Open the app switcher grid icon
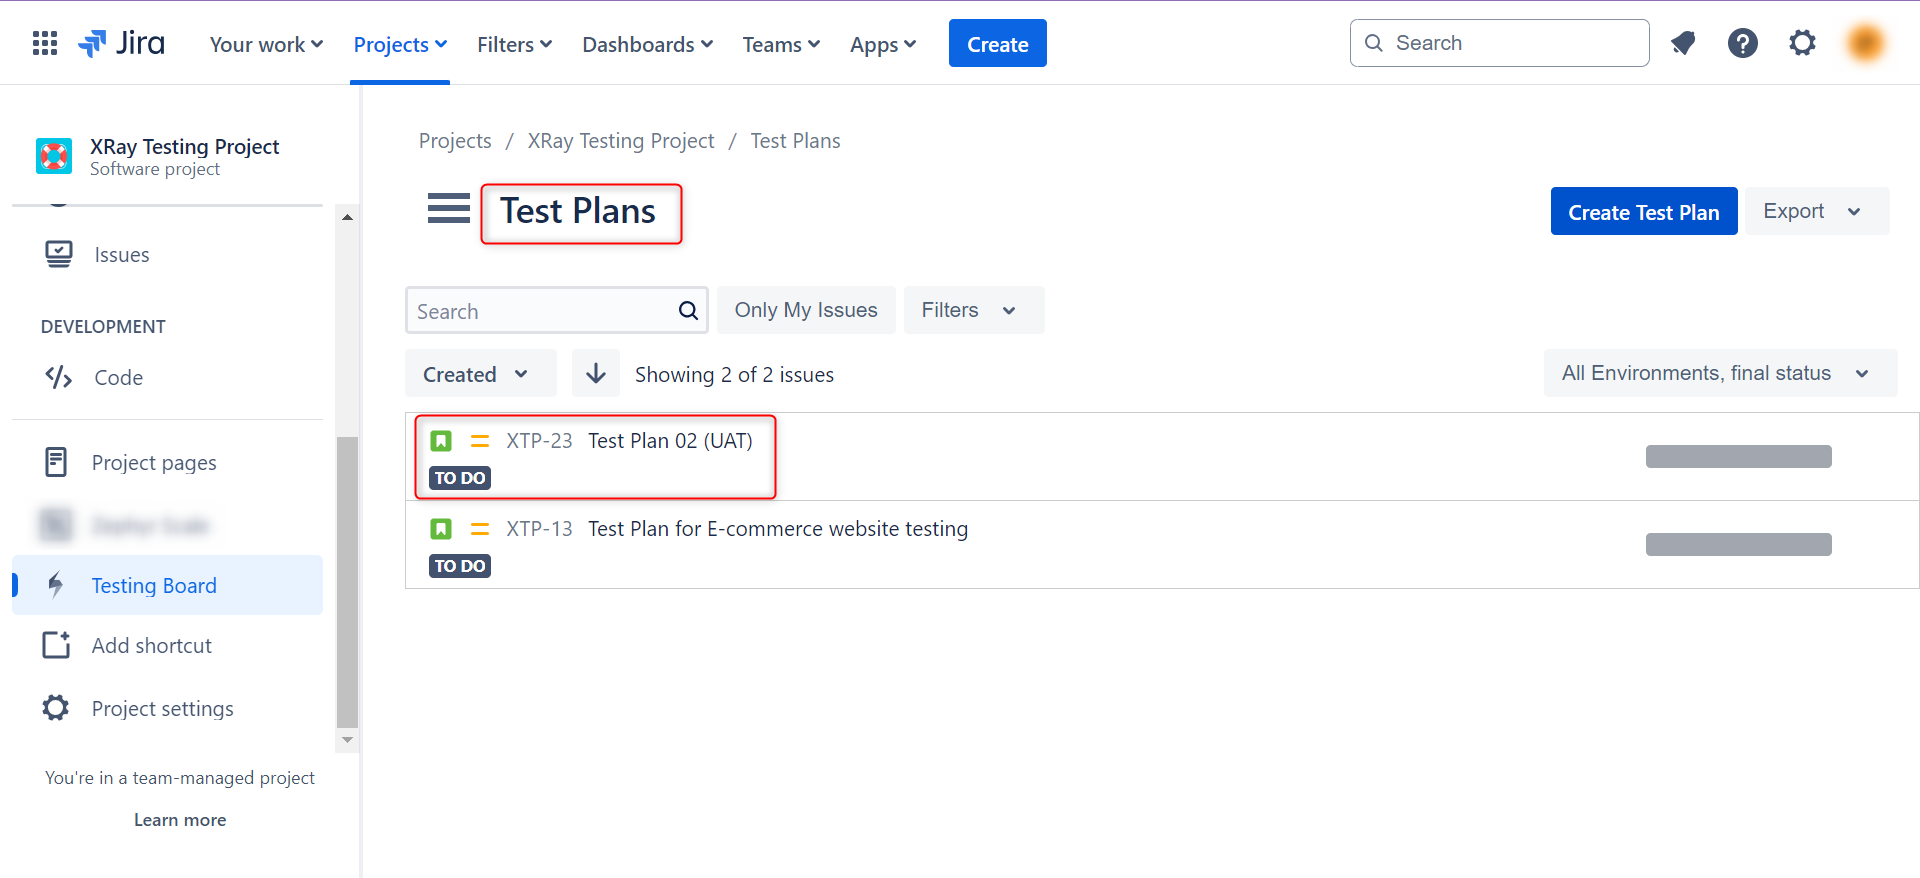The image size is (1920, 878). 45,43
